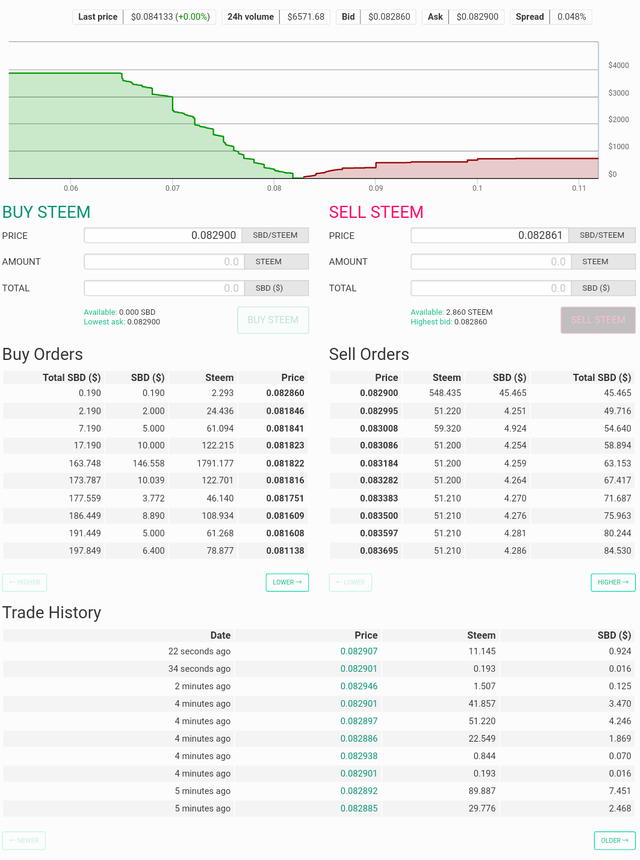Select sell order at price 0.083008

pyautogui.click(x=483, y=428)
